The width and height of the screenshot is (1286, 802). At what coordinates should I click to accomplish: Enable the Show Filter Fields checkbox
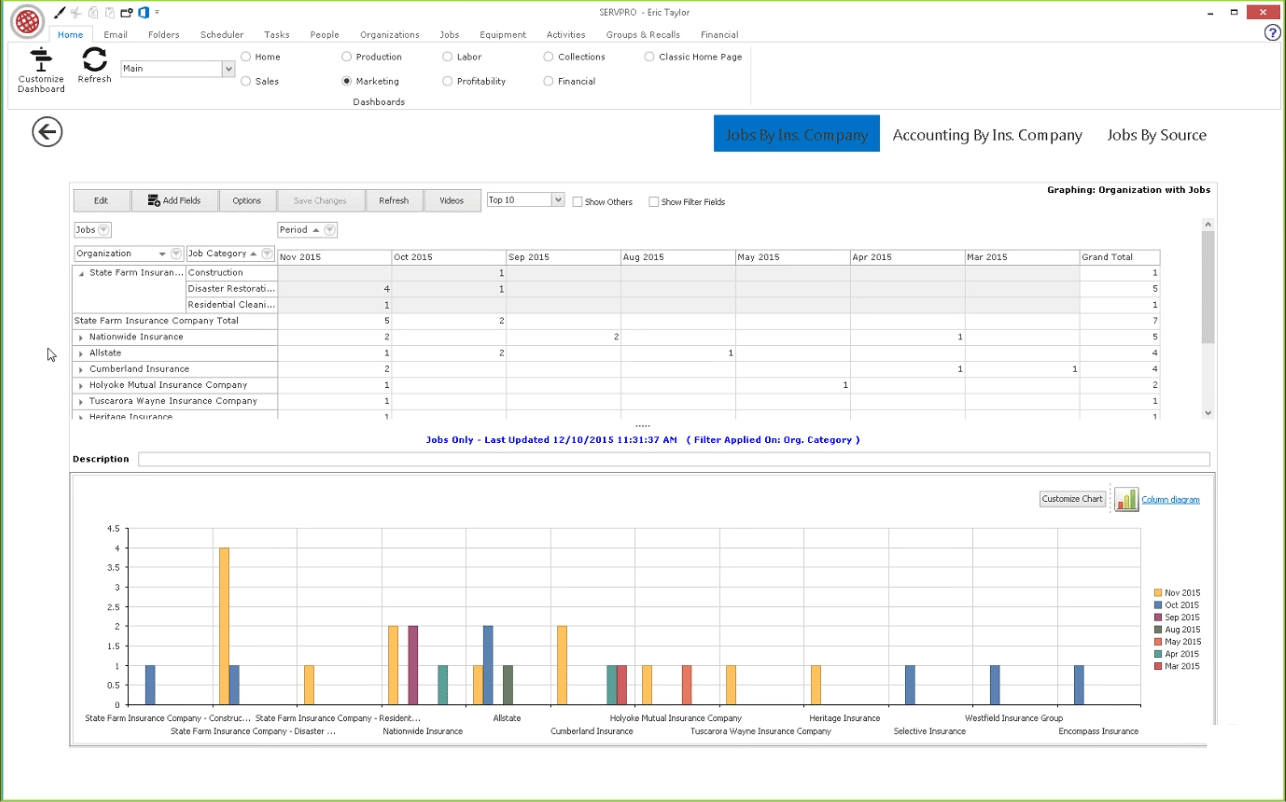(654, 202)
